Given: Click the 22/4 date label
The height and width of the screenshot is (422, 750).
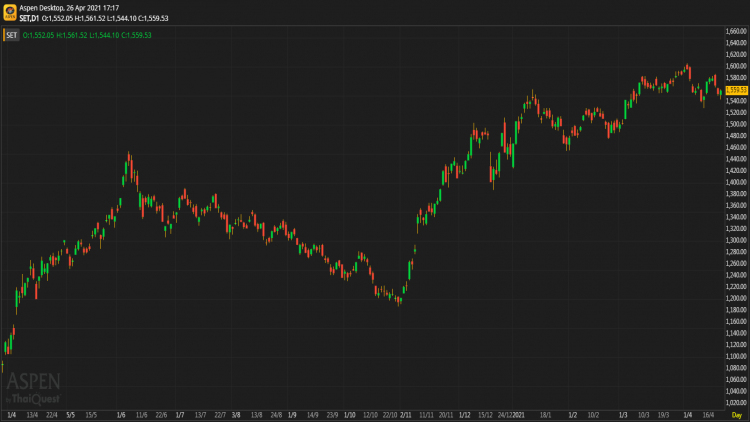Looking at the screenshot, I should pyautogui.click(x=52, y=415).
